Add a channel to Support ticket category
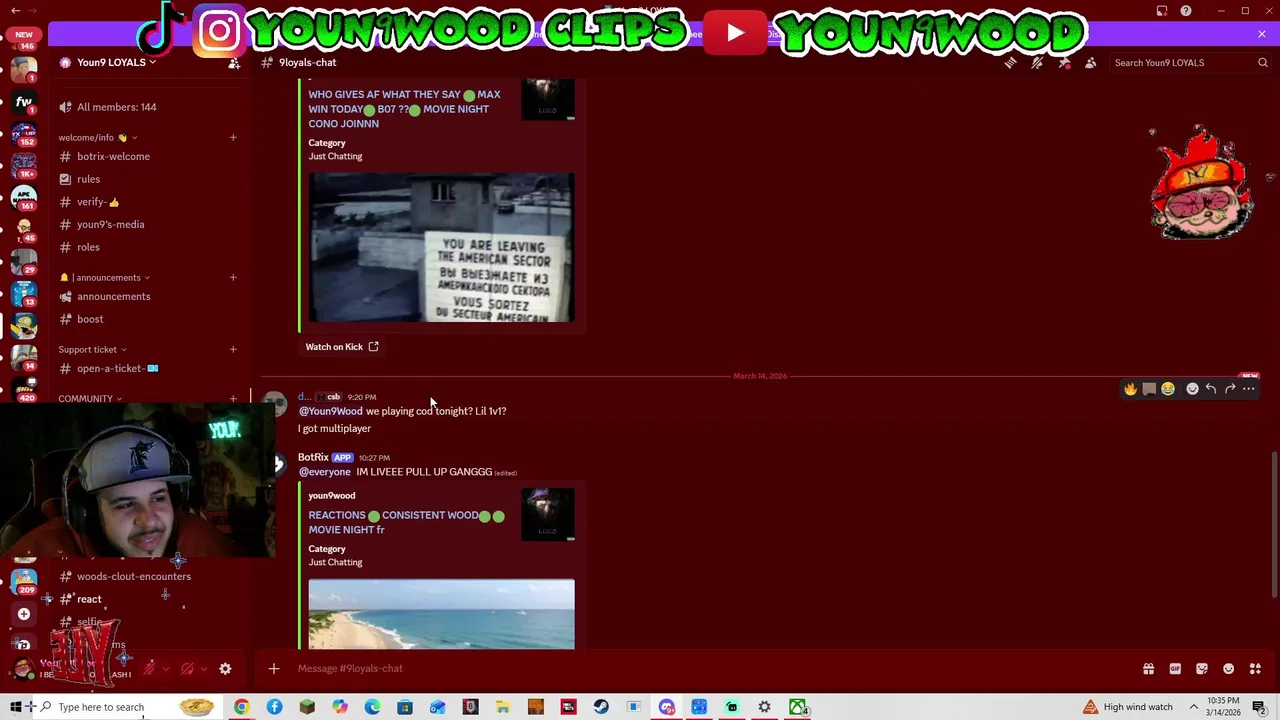The height and width of the screenshot is (720, 1280). pos(233,349)
